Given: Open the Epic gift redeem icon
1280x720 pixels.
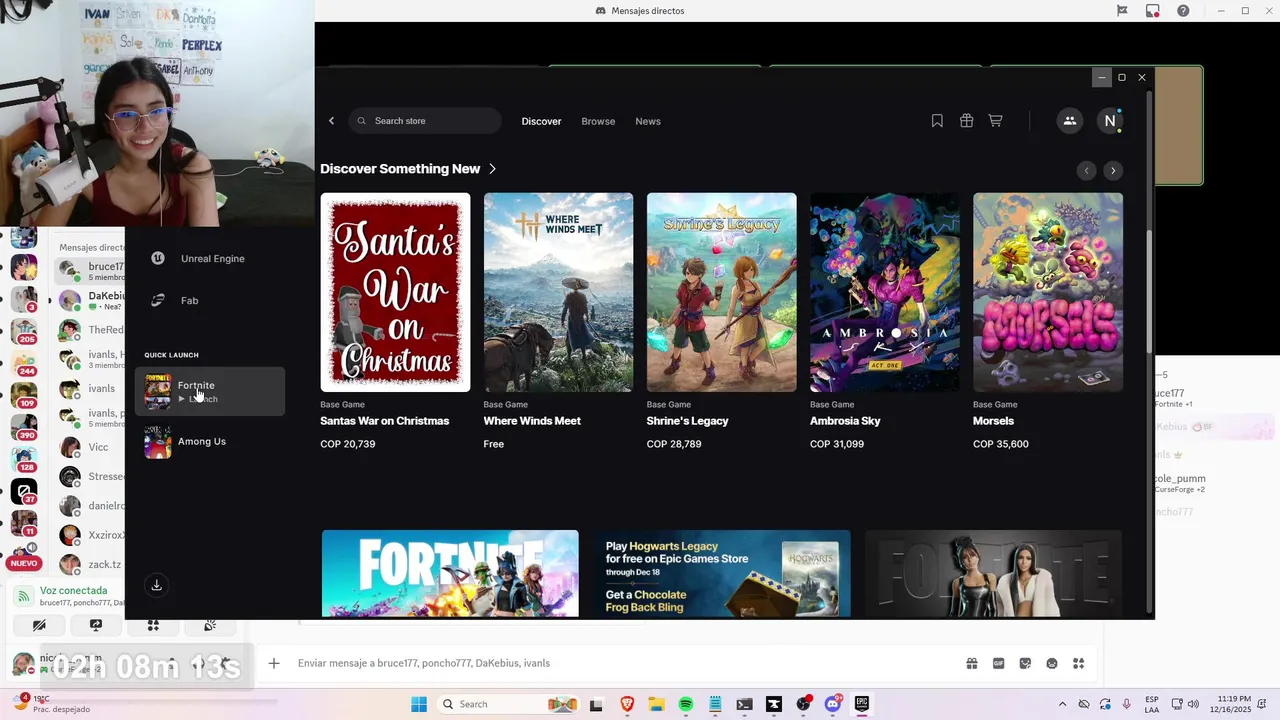Looking at the screenshot, I should click(x=966, y=121).
